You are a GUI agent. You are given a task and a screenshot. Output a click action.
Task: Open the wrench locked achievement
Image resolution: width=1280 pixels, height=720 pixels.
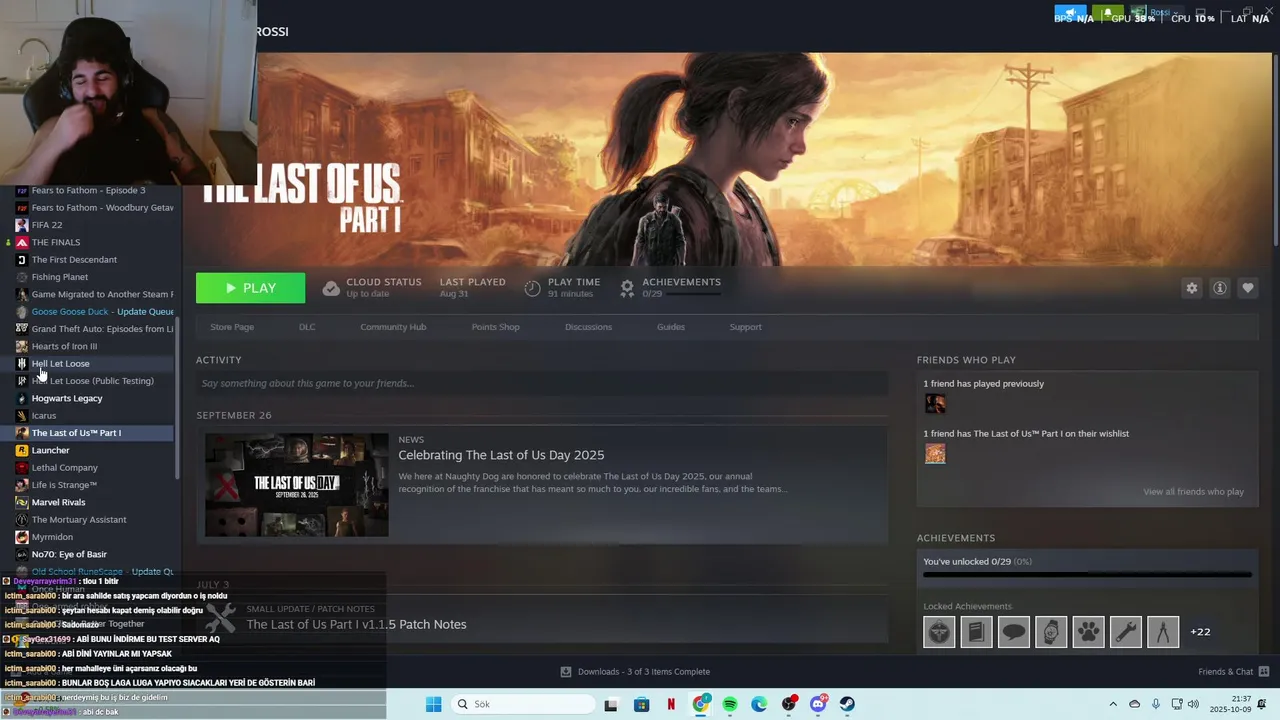tap(1125, 632)
